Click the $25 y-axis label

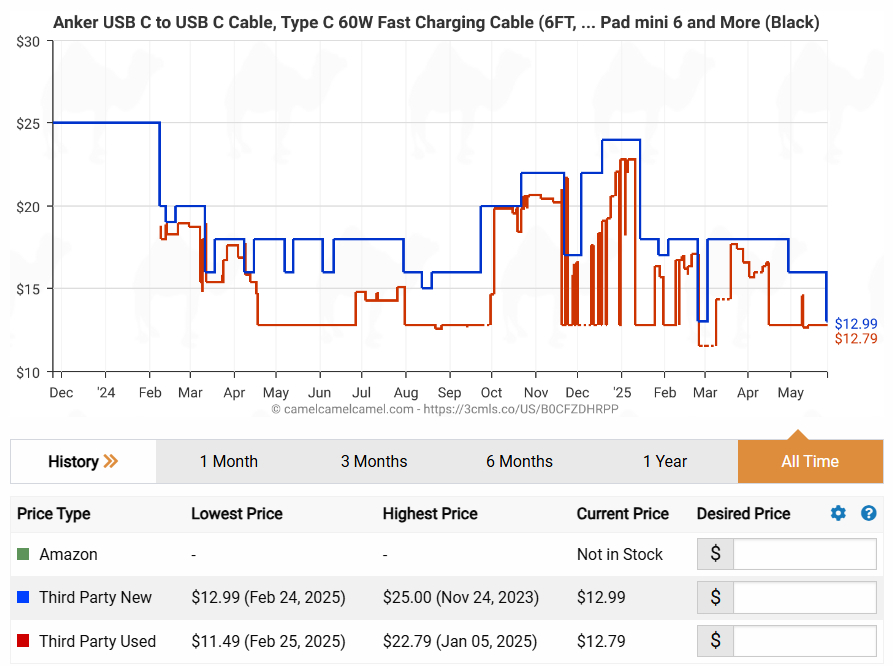point(27,124)
